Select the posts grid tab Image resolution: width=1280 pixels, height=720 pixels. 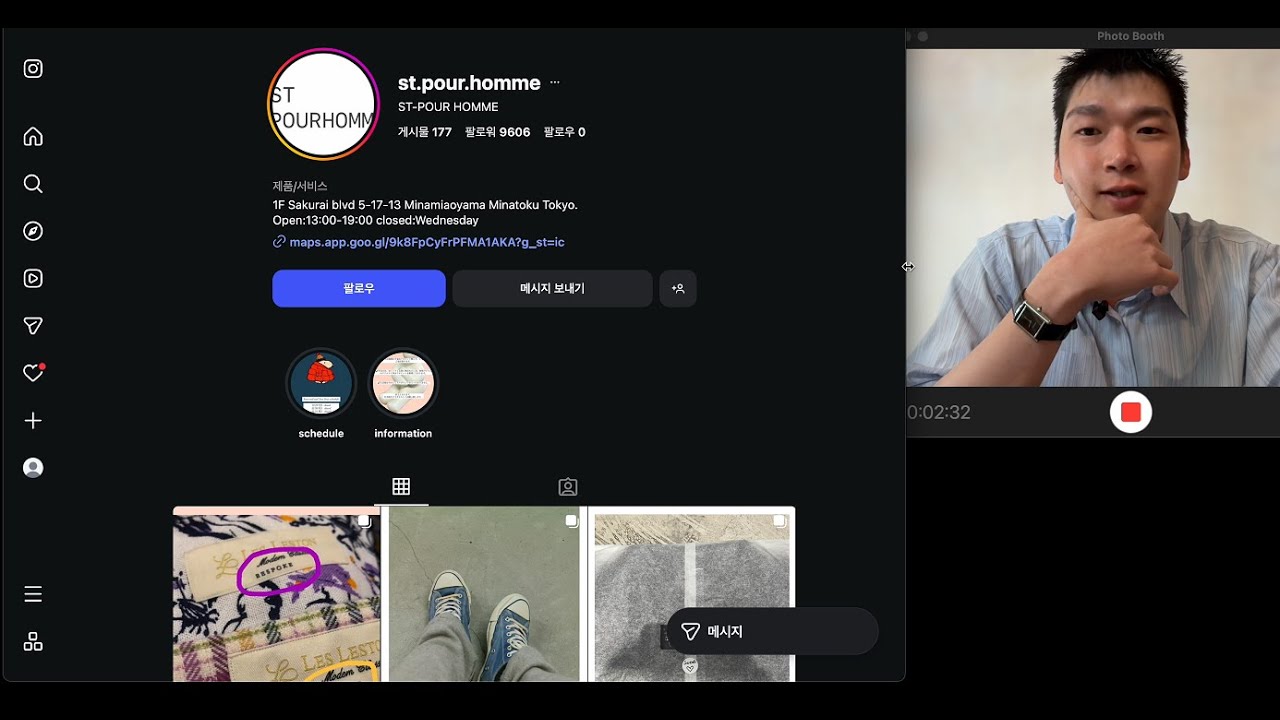tap(401, 487)
